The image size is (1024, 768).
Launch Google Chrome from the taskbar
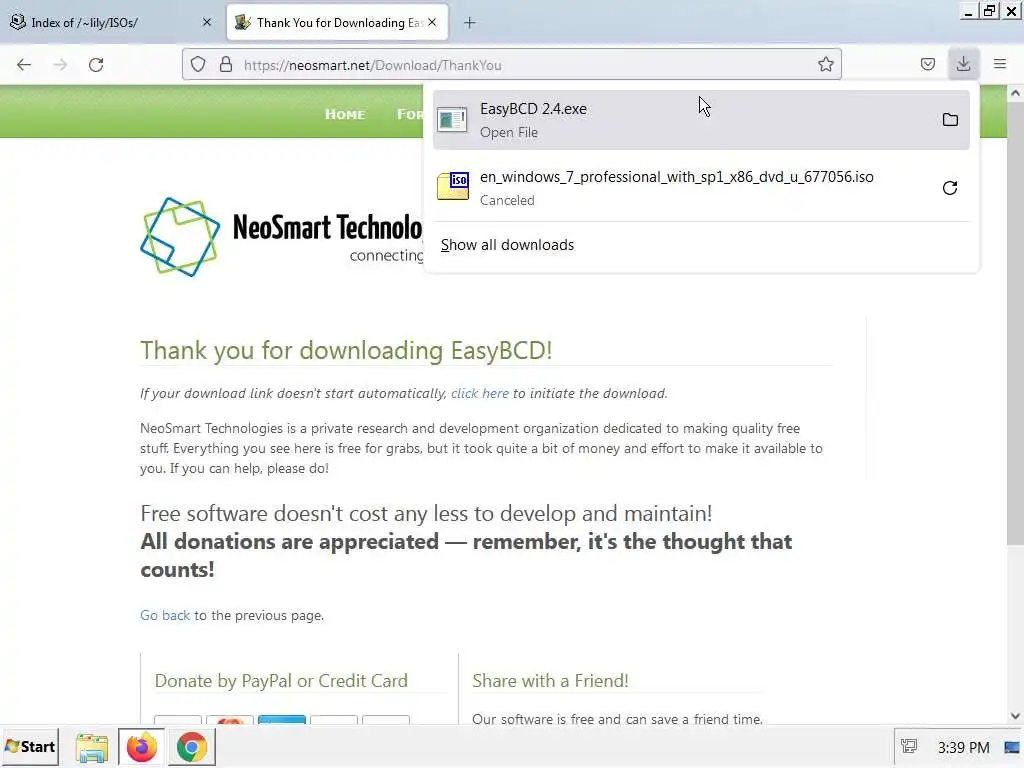pos(191,747)
